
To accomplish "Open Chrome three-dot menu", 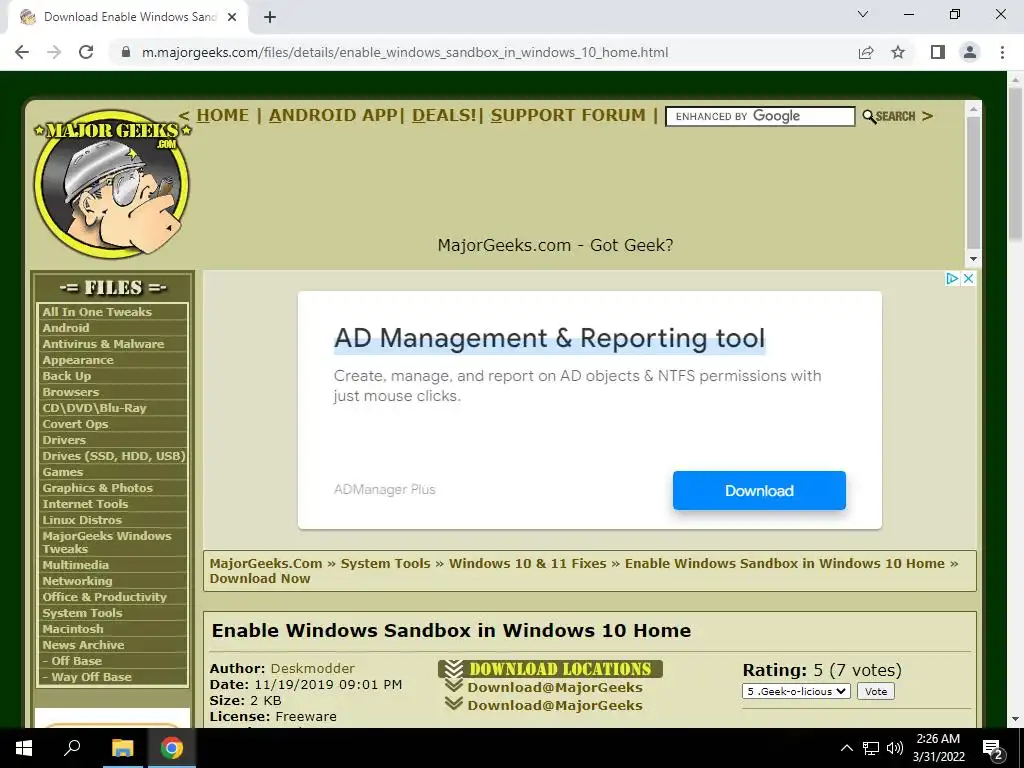I will coord(1002,52).
